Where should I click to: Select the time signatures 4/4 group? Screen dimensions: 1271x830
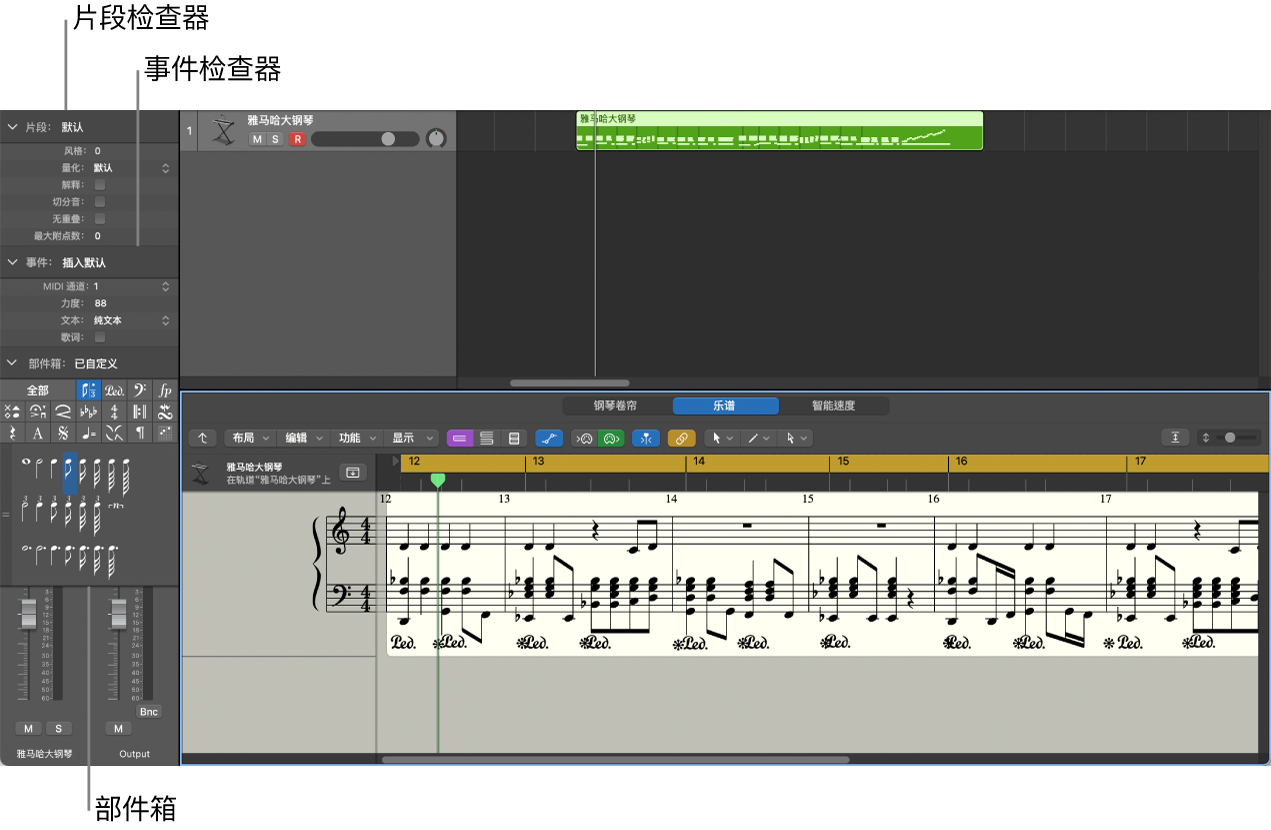(x=114, y=411)
